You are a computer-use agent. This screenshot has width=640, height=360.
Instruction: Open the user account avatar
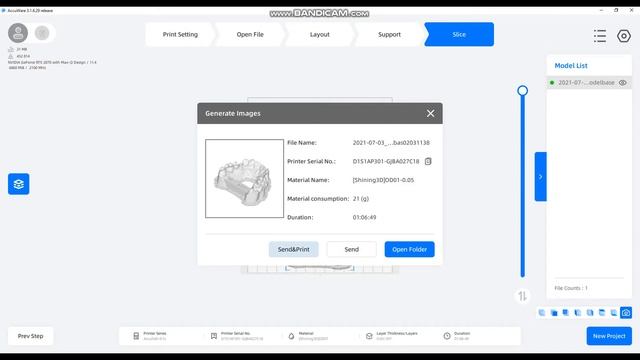(x=18, y=33)
